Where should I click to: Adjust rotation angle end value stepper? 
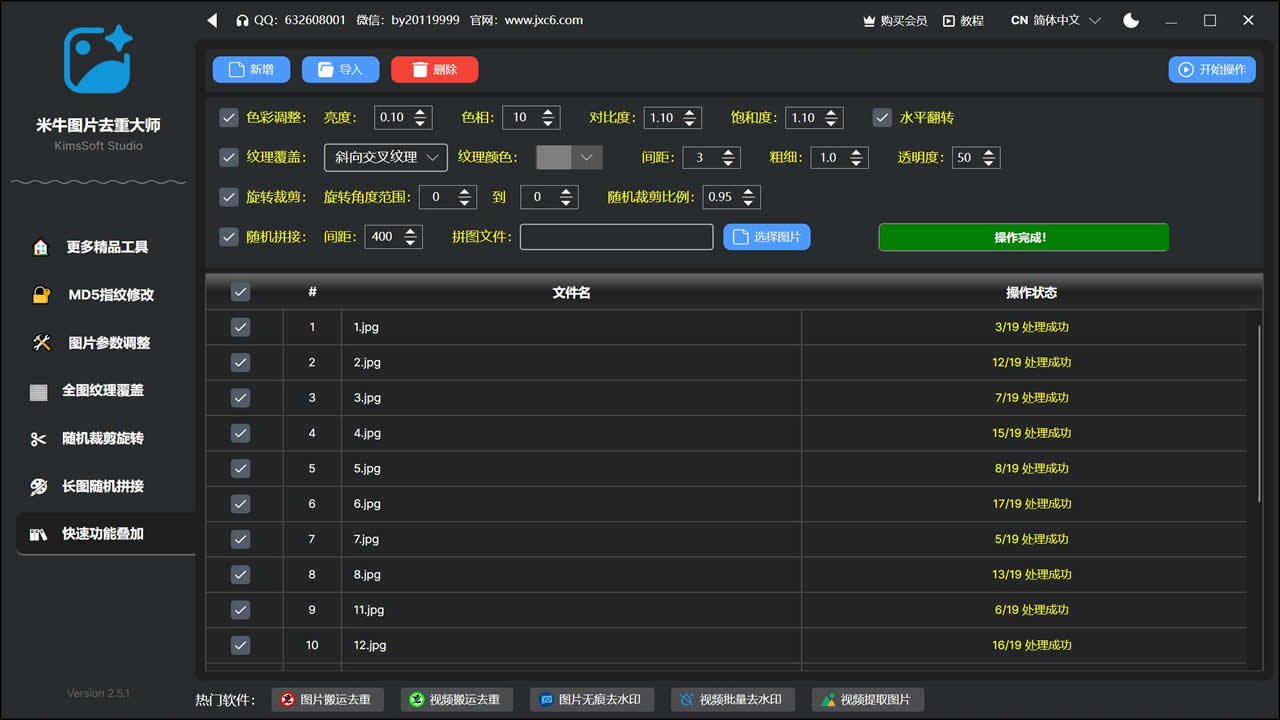coord(567,197)
